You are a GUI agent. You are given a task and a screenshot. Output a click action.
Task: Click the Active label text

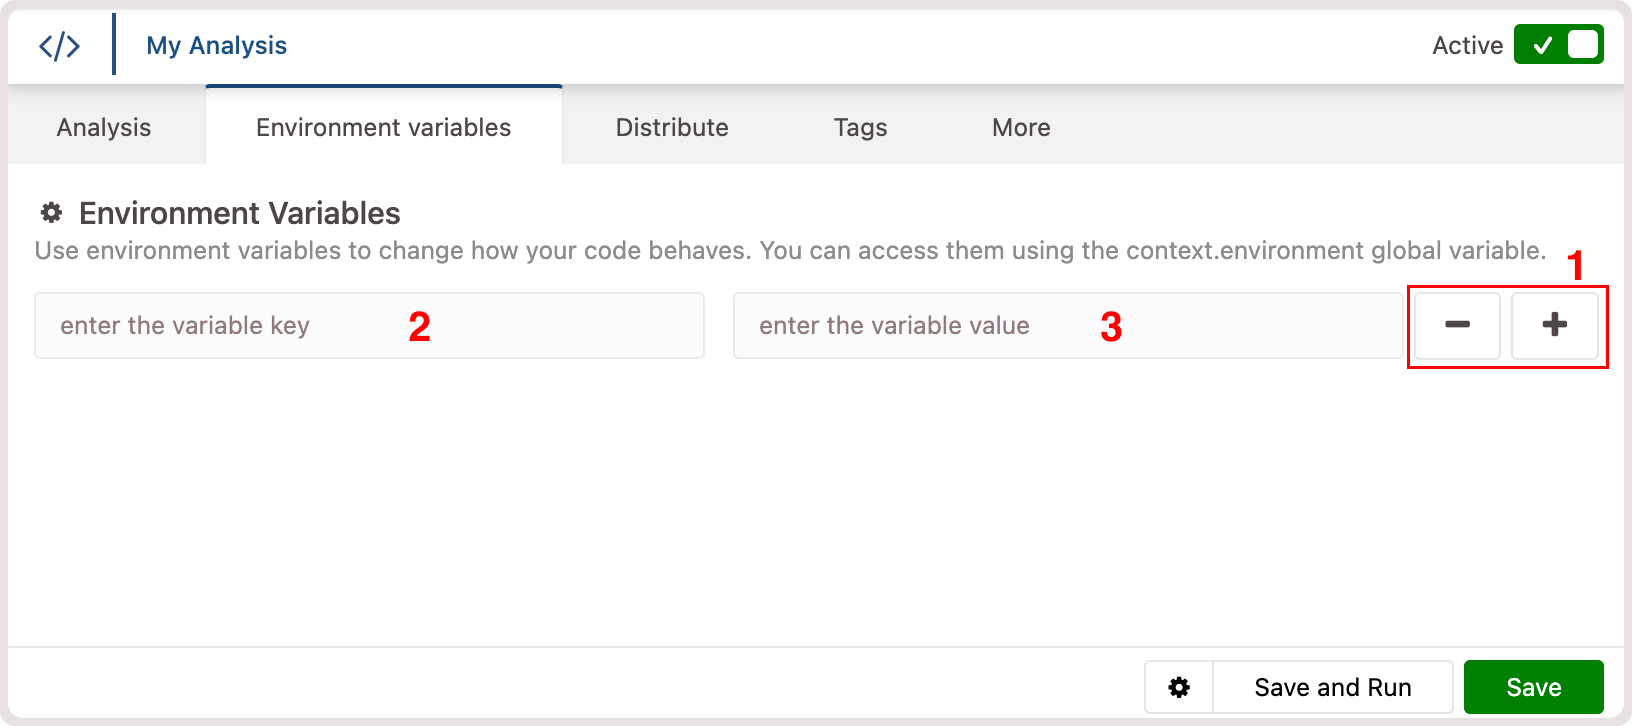1467,45
